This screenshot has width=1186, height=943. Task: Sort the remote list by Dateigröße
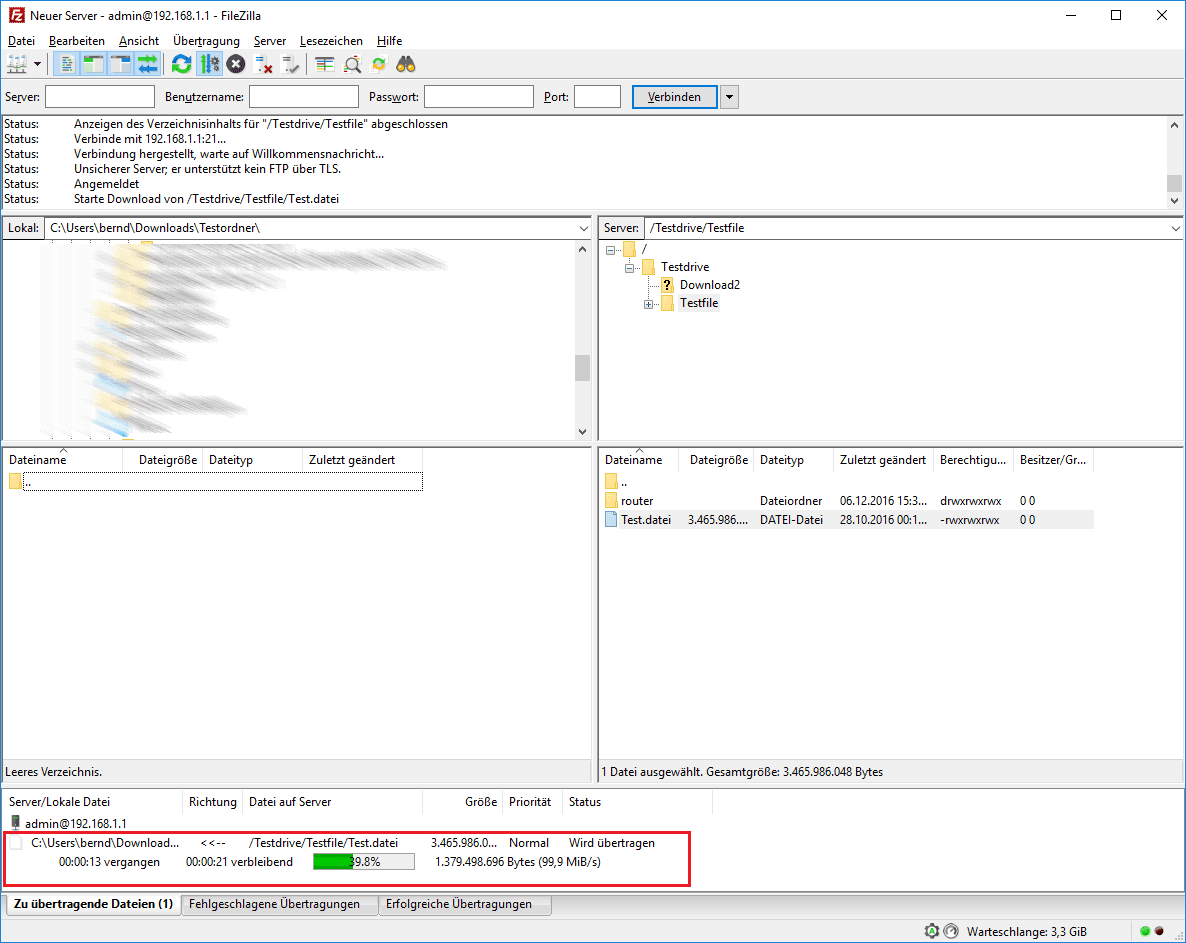click(719, 460)
